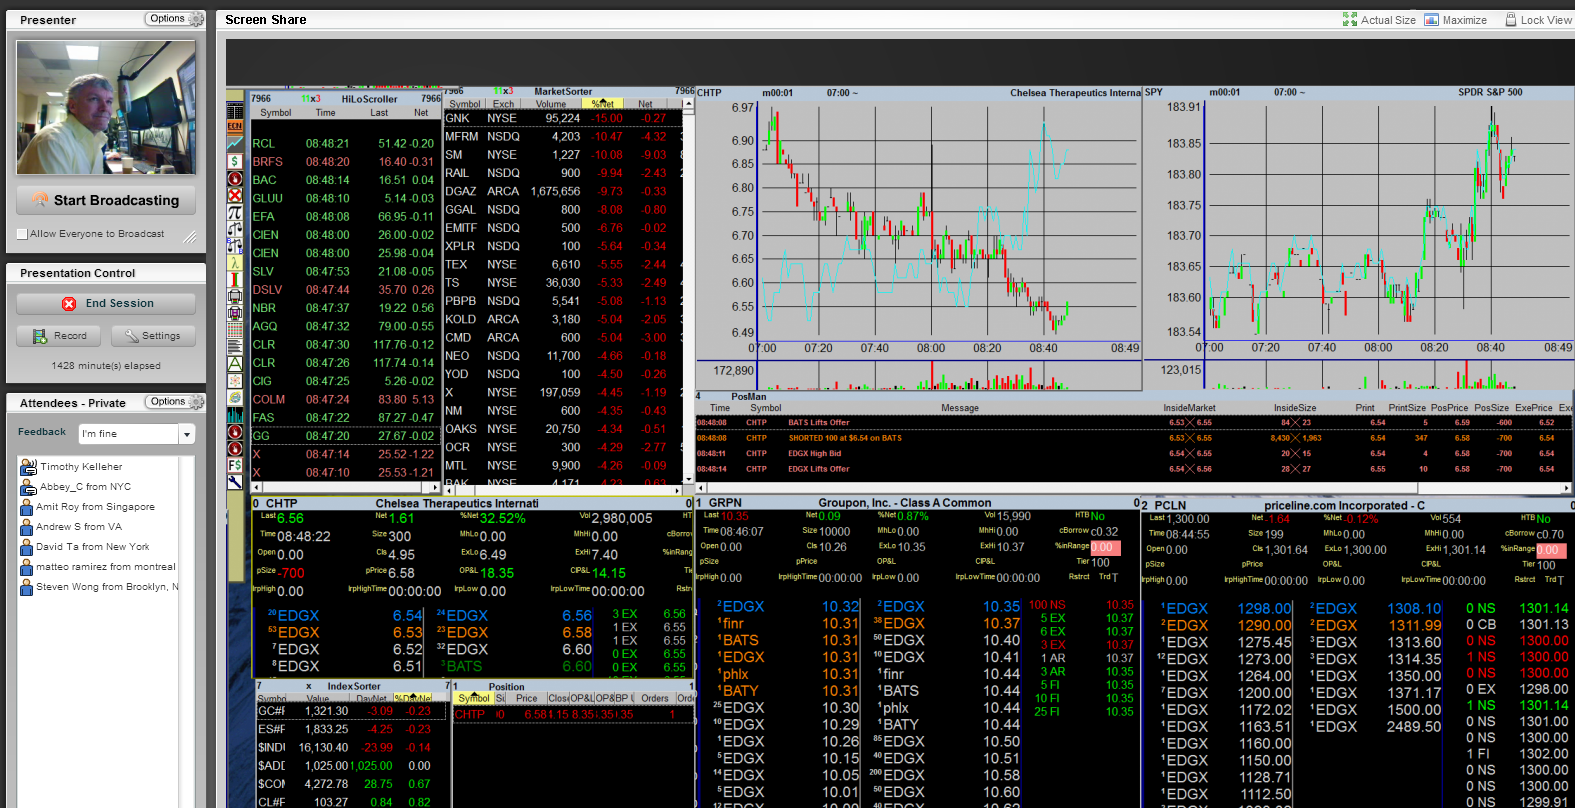Screen dimensions: 1575x808
Task: Select GG row in HiLoScroller
Action: click(x=345, y=436)
